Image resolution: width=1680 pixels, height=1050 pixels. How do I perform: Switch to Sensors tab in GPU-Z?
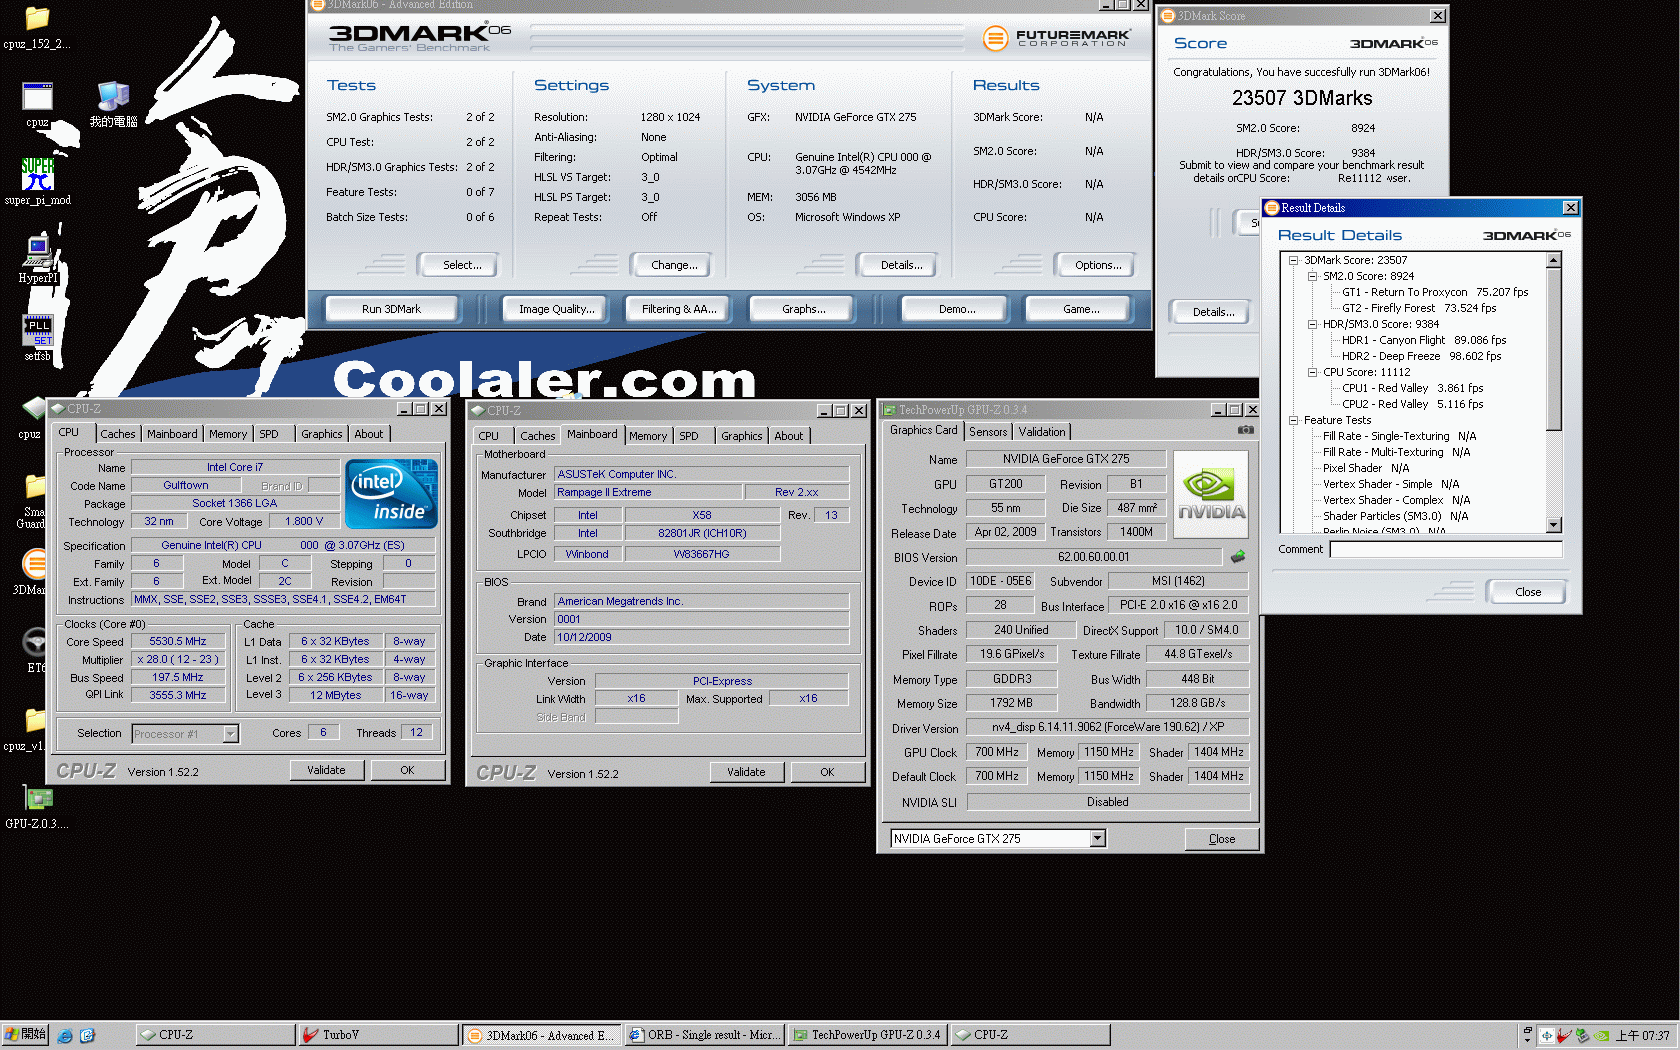point(988,432)
